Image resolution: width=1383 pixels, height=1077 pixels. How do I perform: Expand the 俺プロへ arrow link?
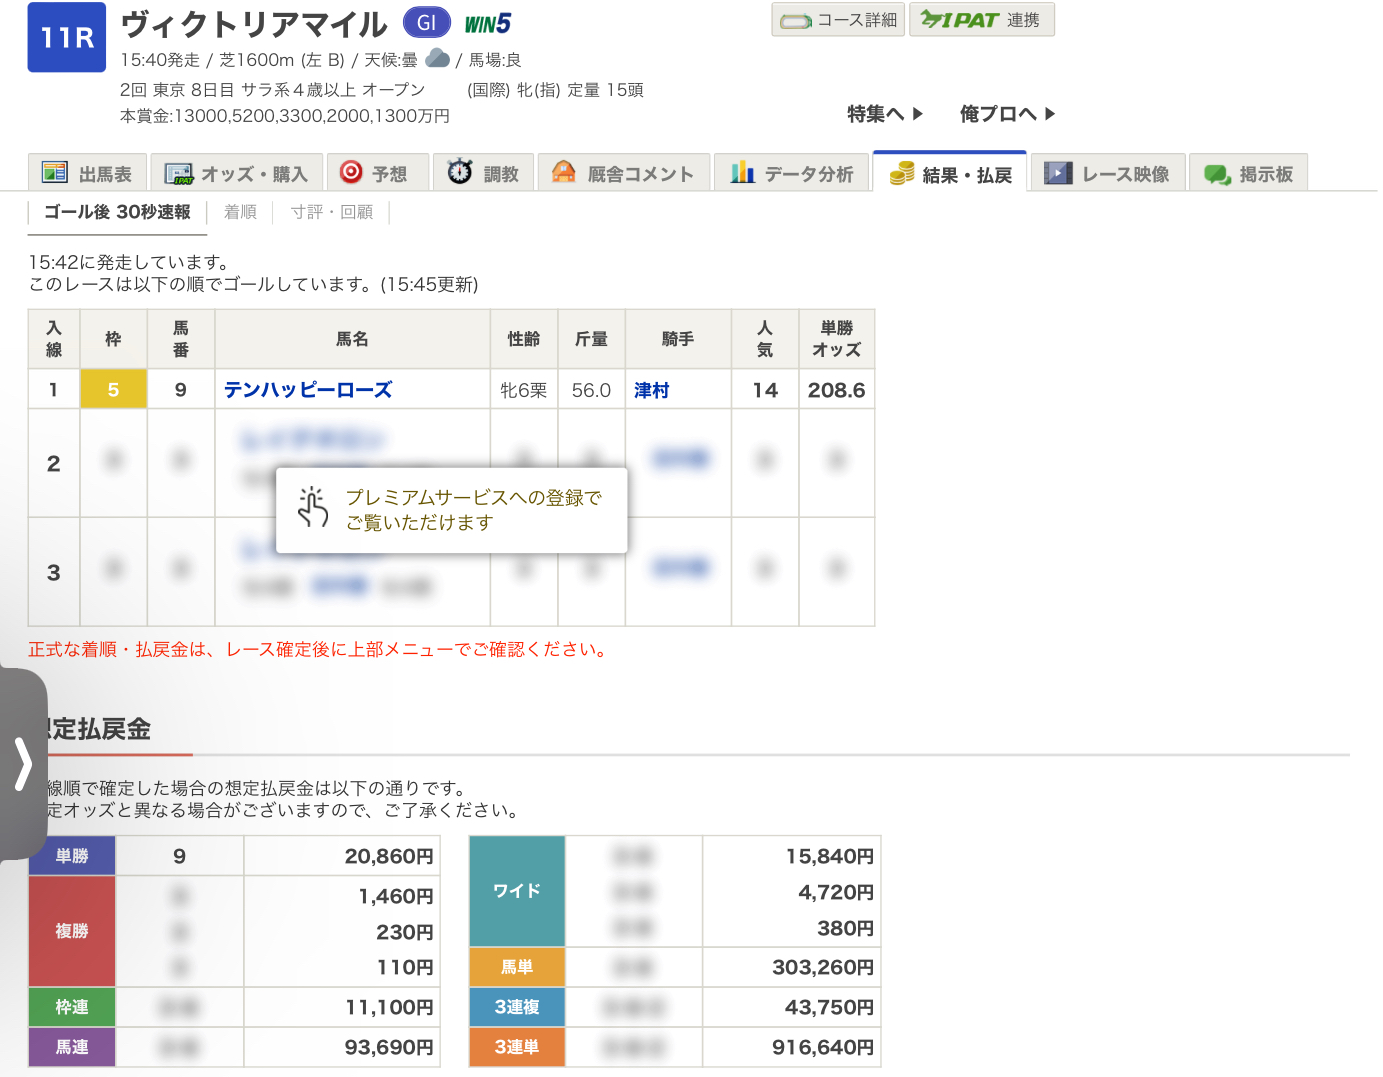tap(1007, 114)
